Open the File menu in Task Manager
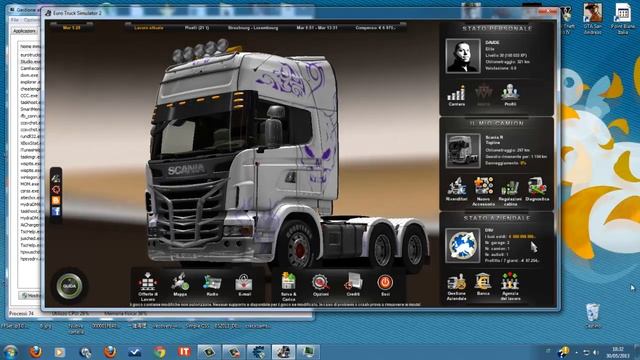The image size is (640, 360). pyautogui.click(x=15, y=20)
